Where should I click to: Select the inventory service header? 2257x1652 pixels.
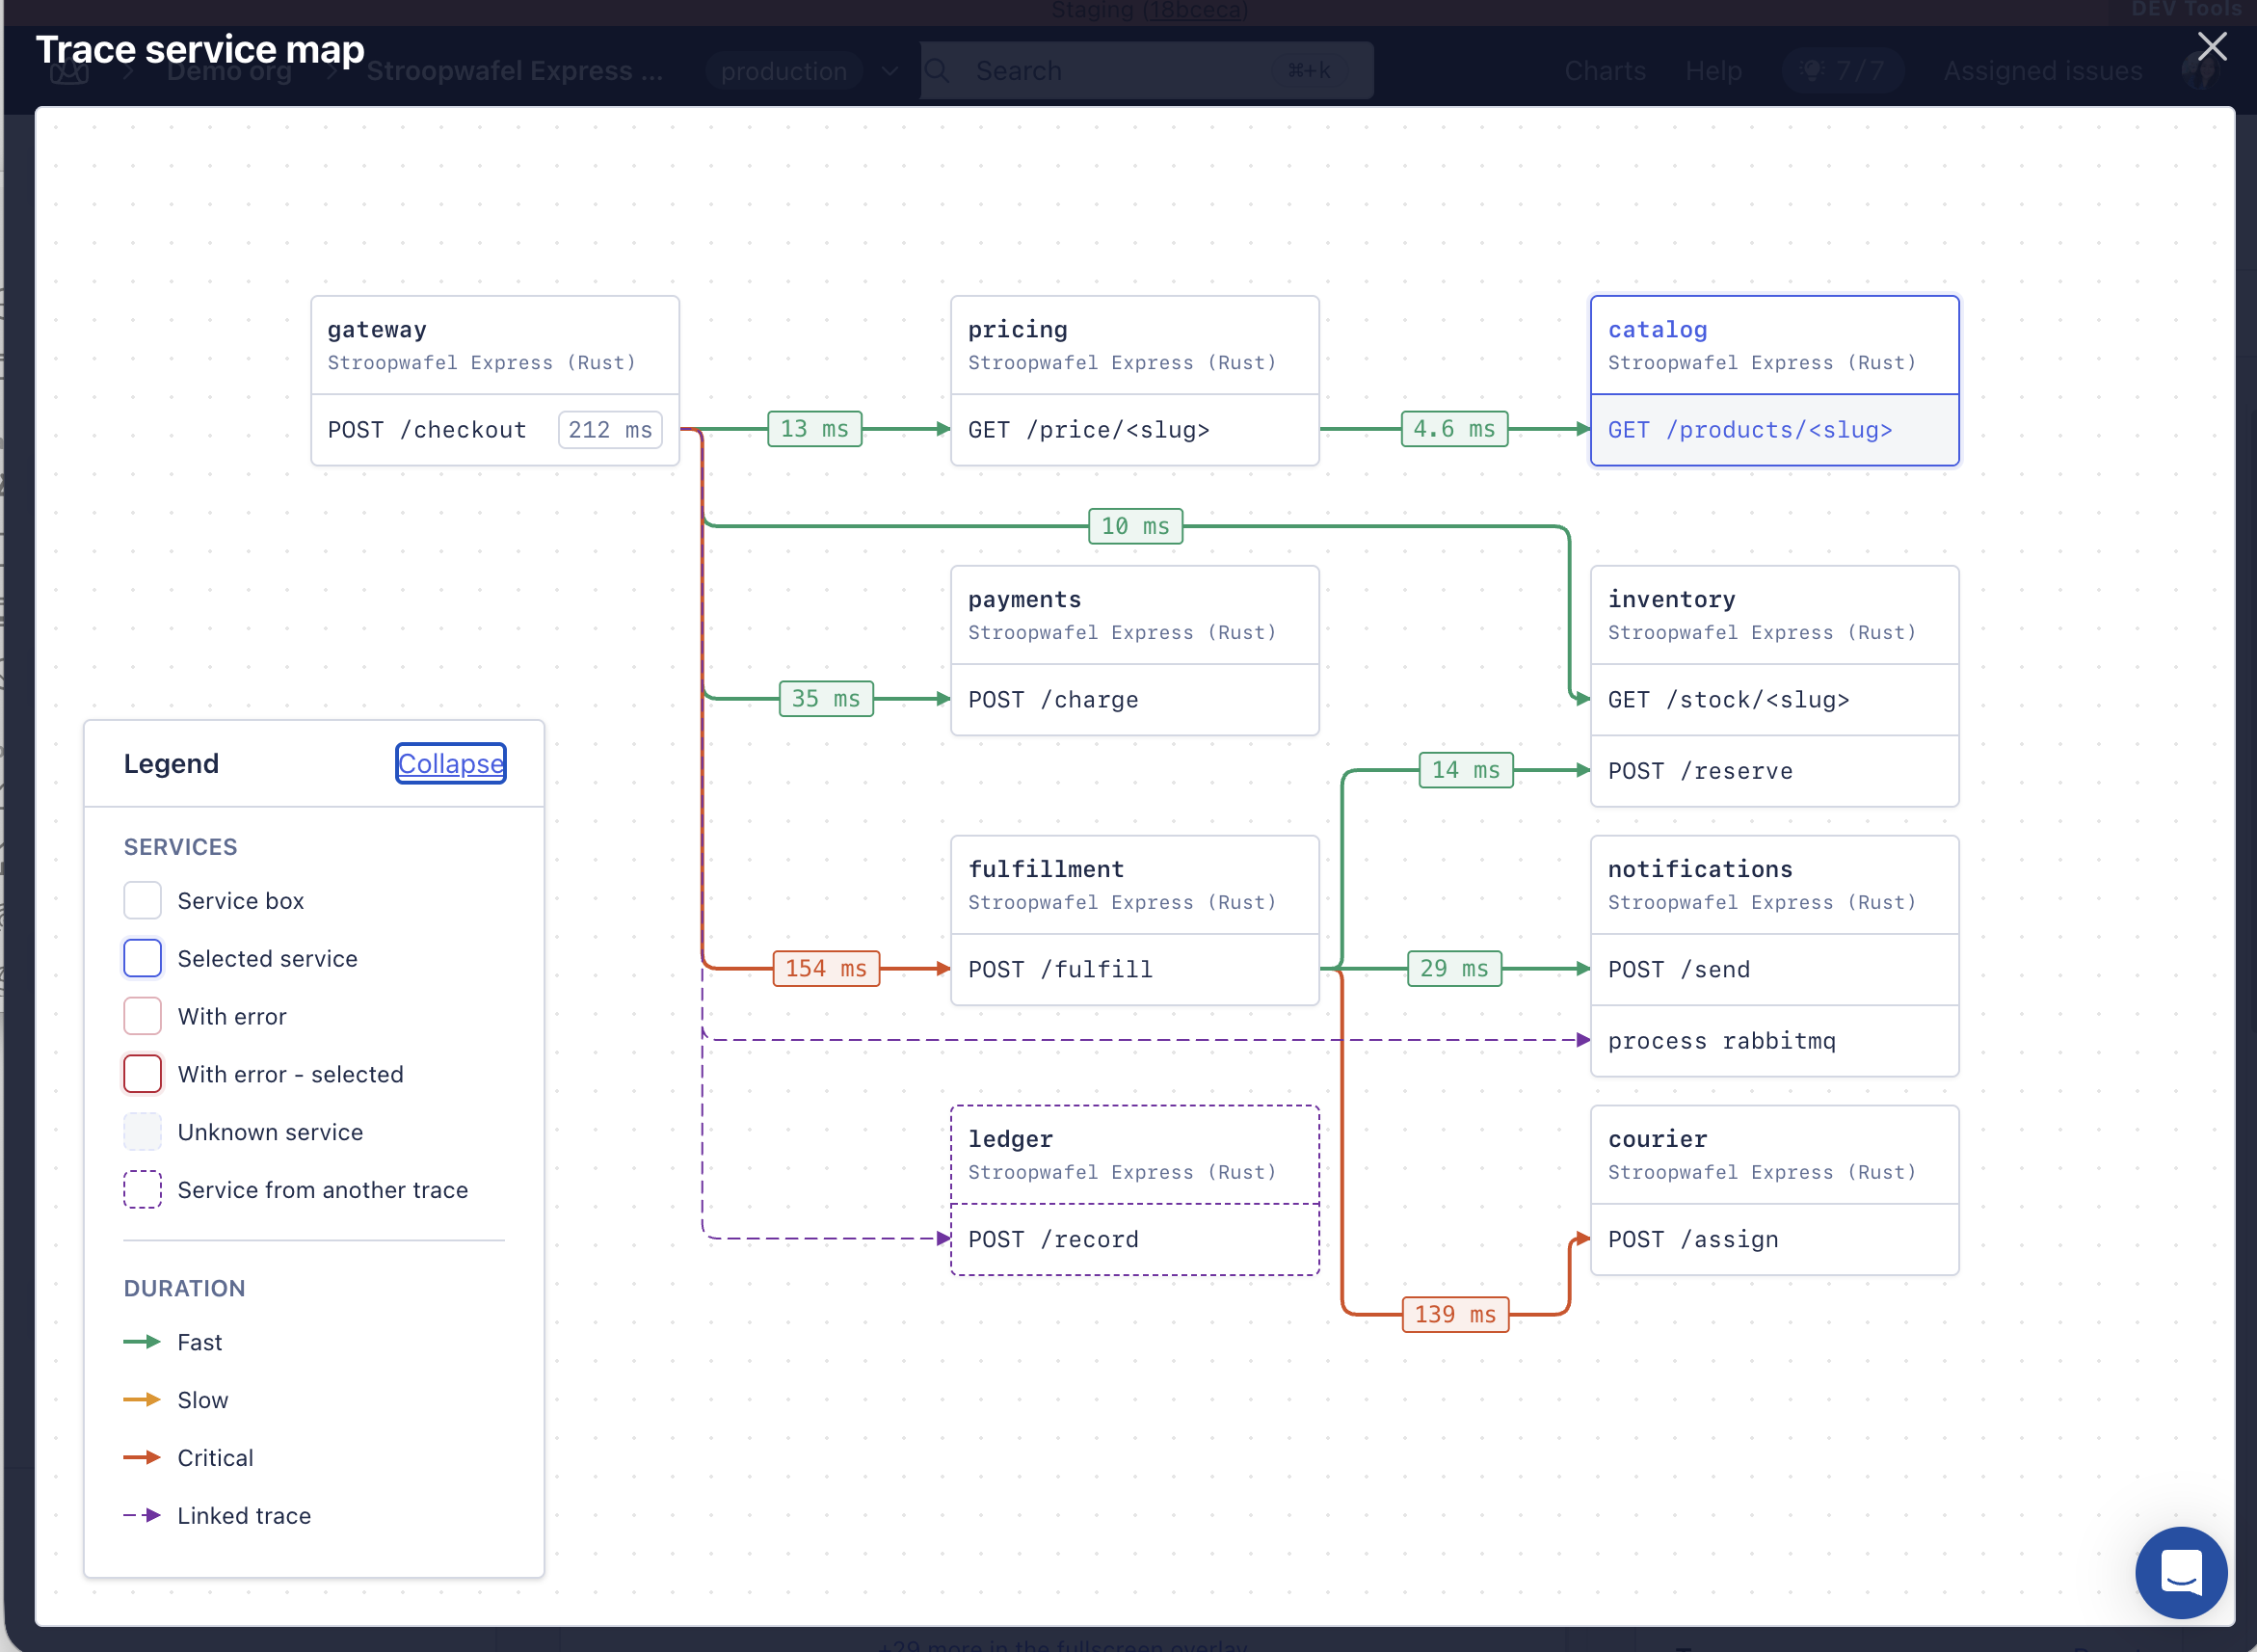[x=1774, y=615]
